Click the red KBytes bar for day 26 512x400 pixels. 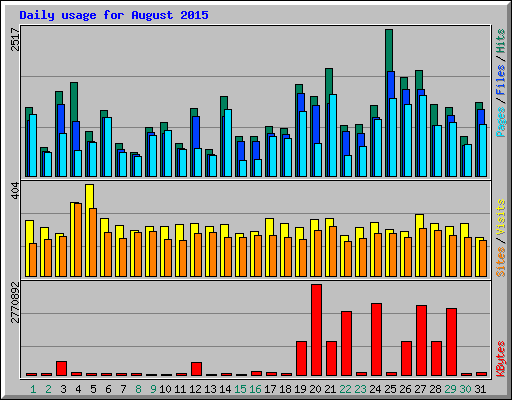coord(406,358)
